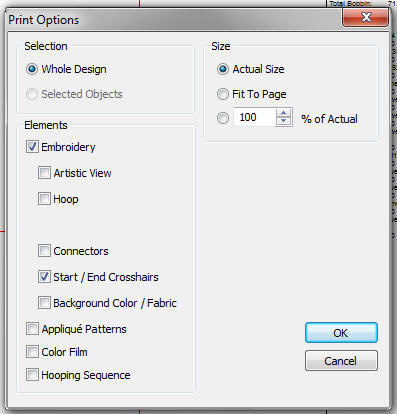This screenshot has height=414, width=397.
Task: Click the Print Options title bar
Action: (173, 20)
